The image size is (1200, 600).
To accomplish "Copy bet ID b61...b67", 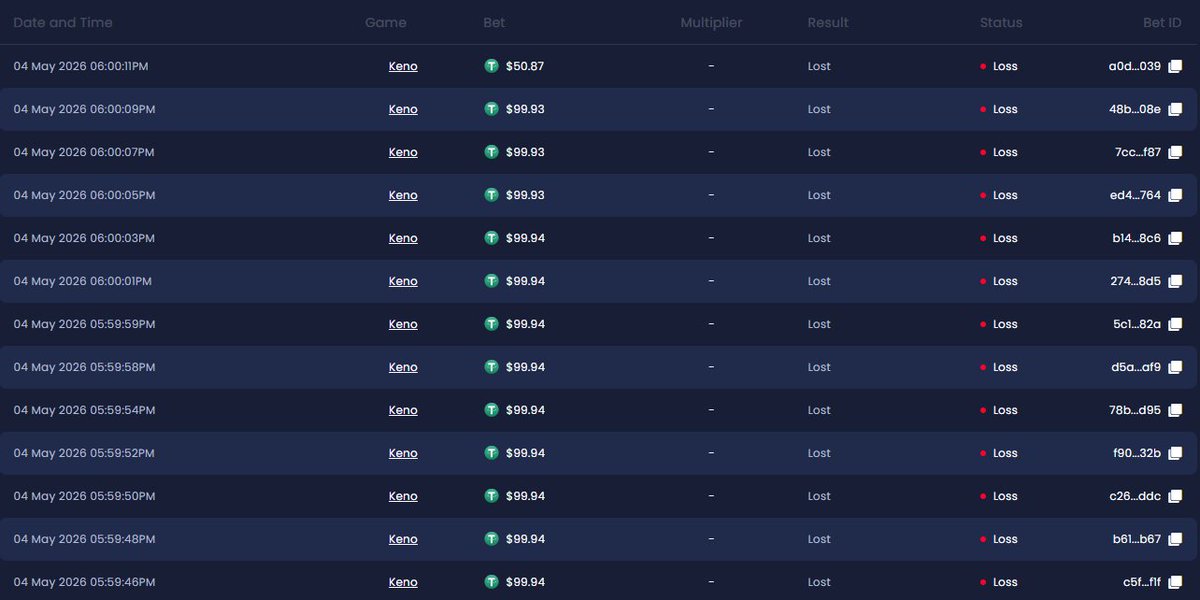I will pyautogui.click(x=1176, y=539).
